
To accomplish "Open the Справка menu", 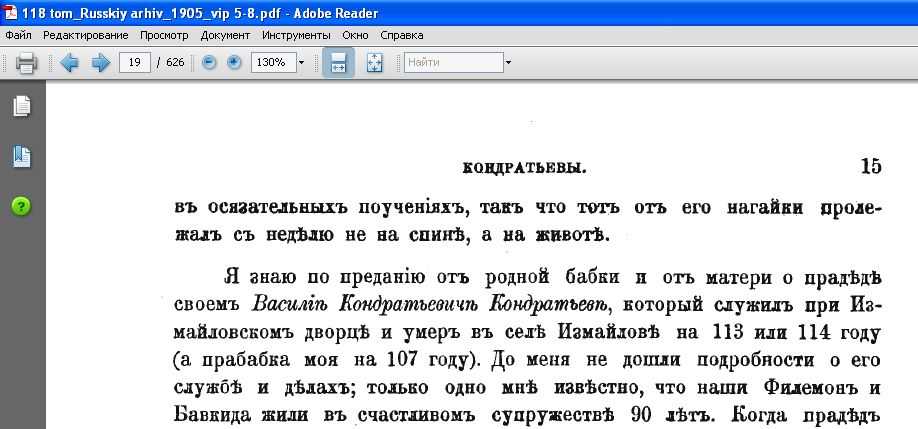I will point(401,35).
